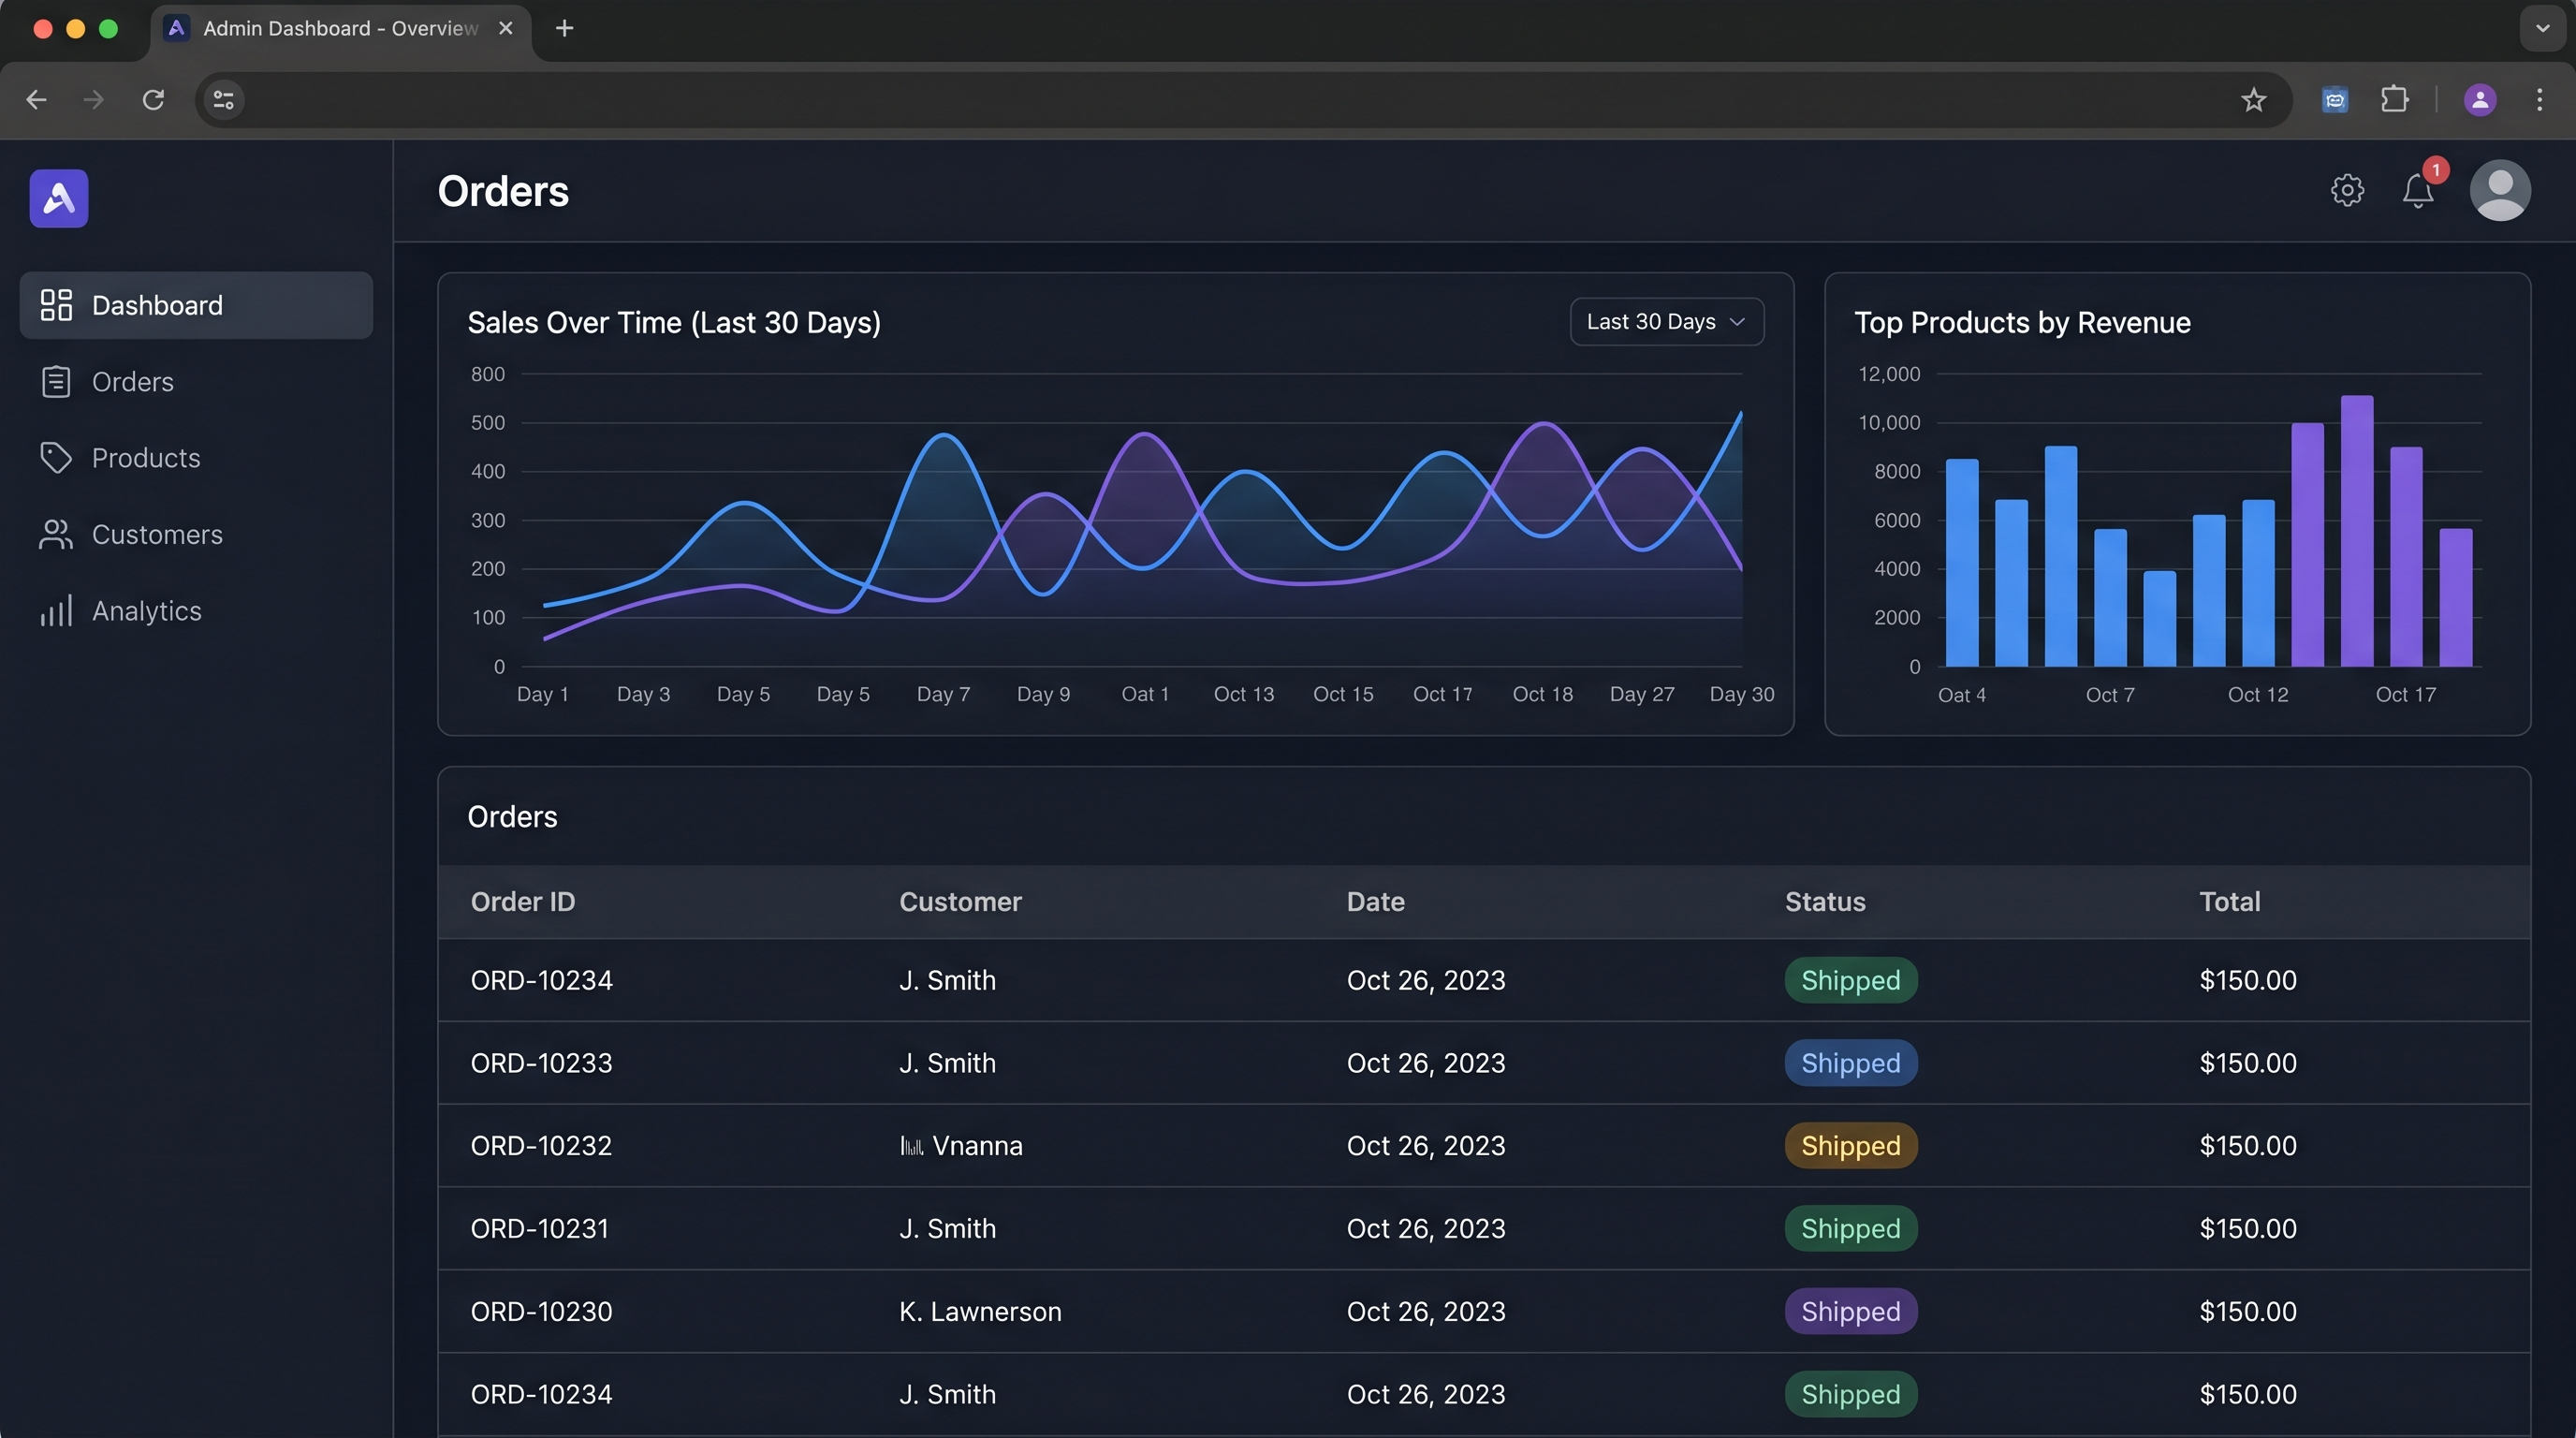This screenshot has width=2576, height=1438.
Task: Bookmark this page with the star icon
Action: point(2253,100)
